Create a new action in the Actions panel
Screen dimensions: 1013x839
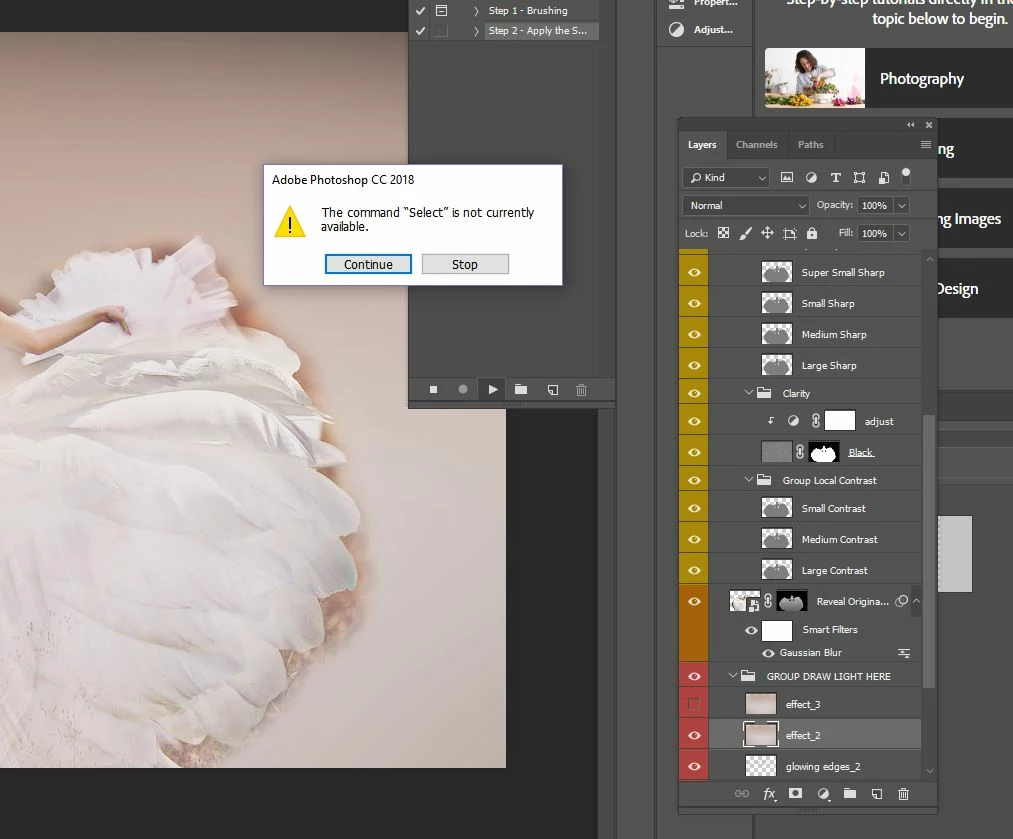pos(553,389)
